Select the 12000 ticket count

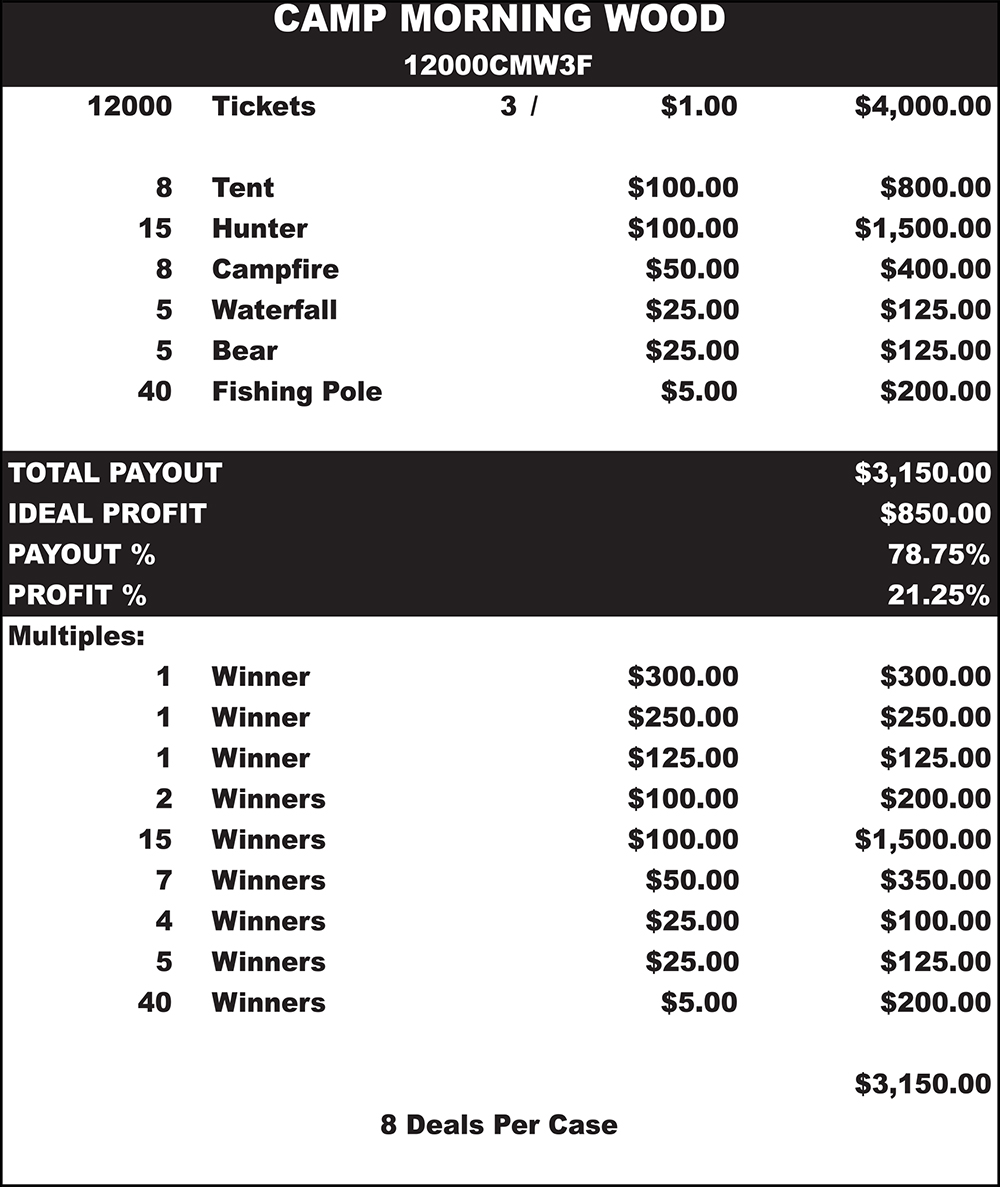pyautogui.click(x=130, y=106)
